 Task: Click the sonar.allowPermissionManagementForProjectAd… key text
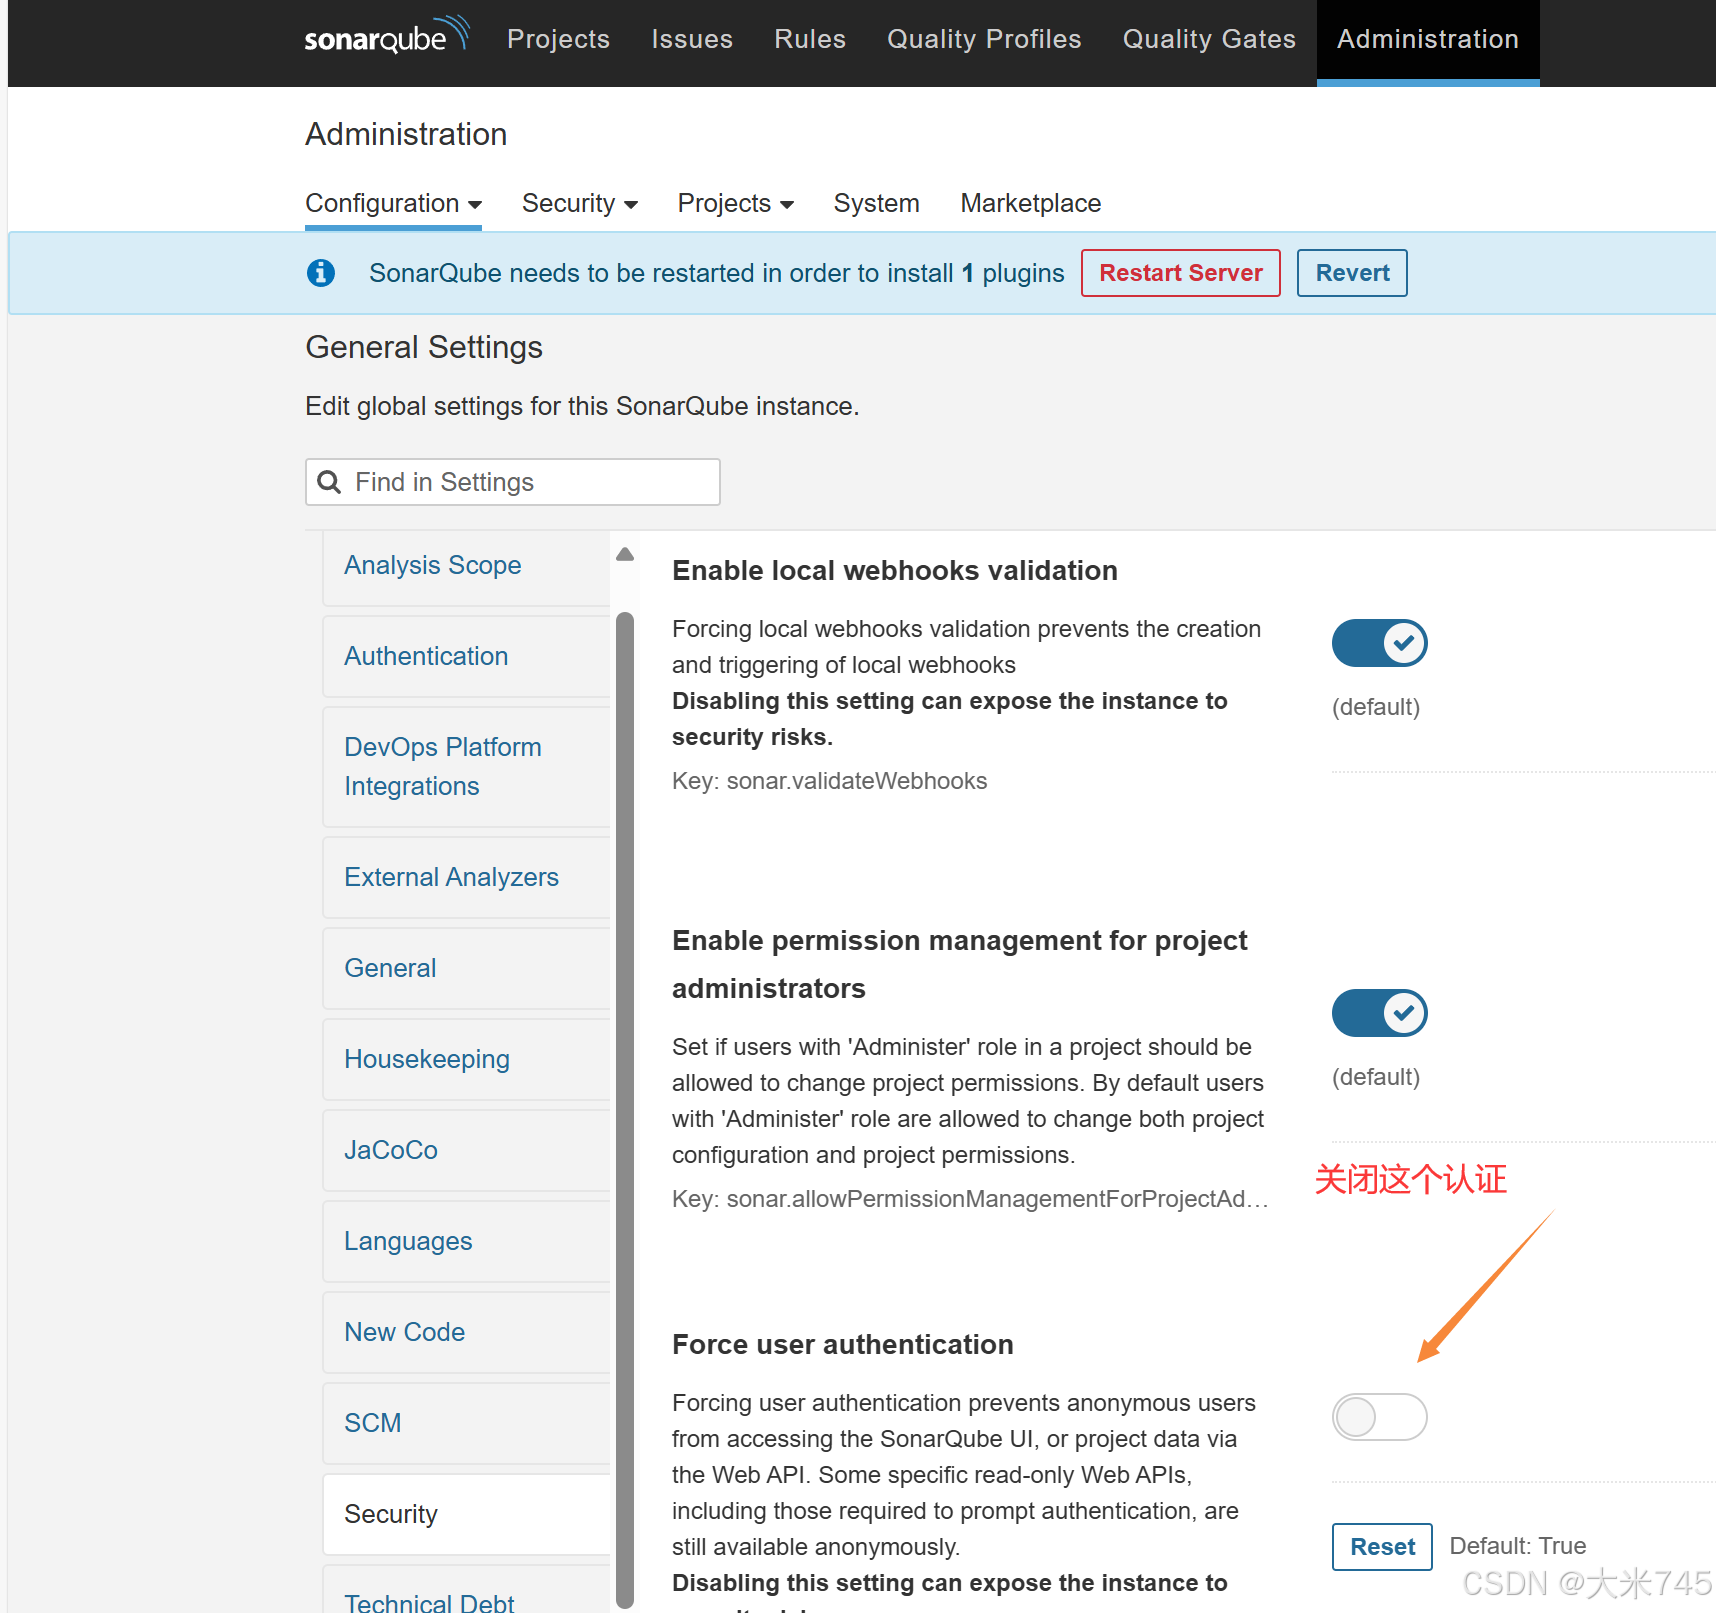970,1199
